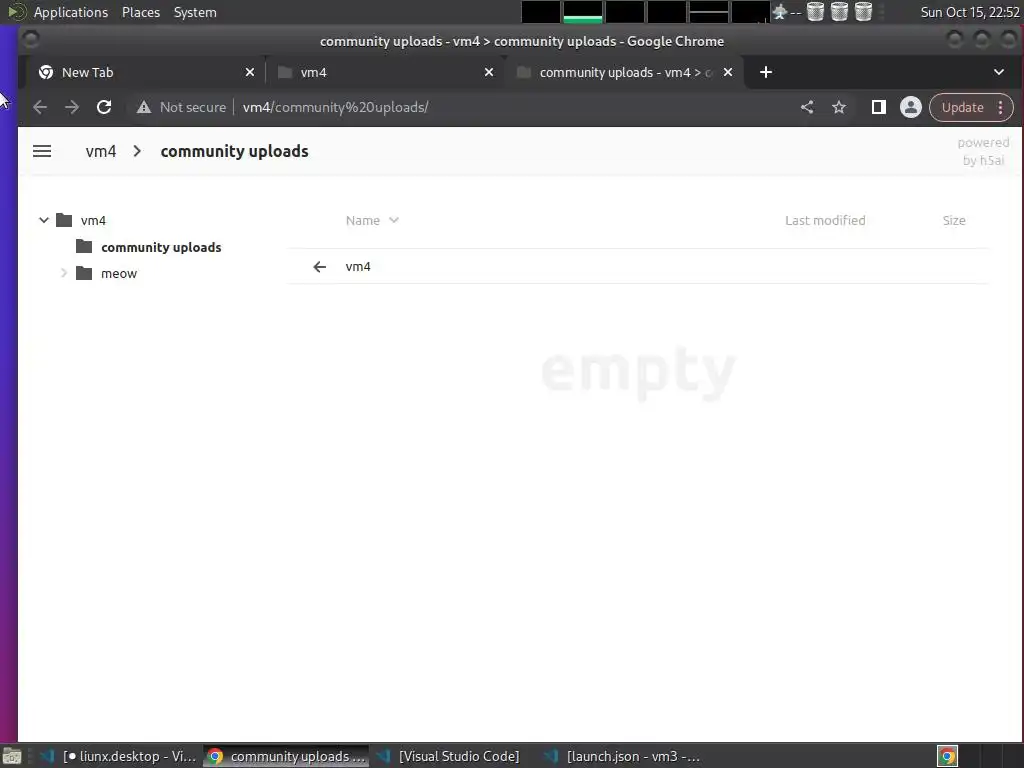1024x768 pixels.
Task: Sort by Last modified column
Action: pyautogui.click(x=825, y=220)
